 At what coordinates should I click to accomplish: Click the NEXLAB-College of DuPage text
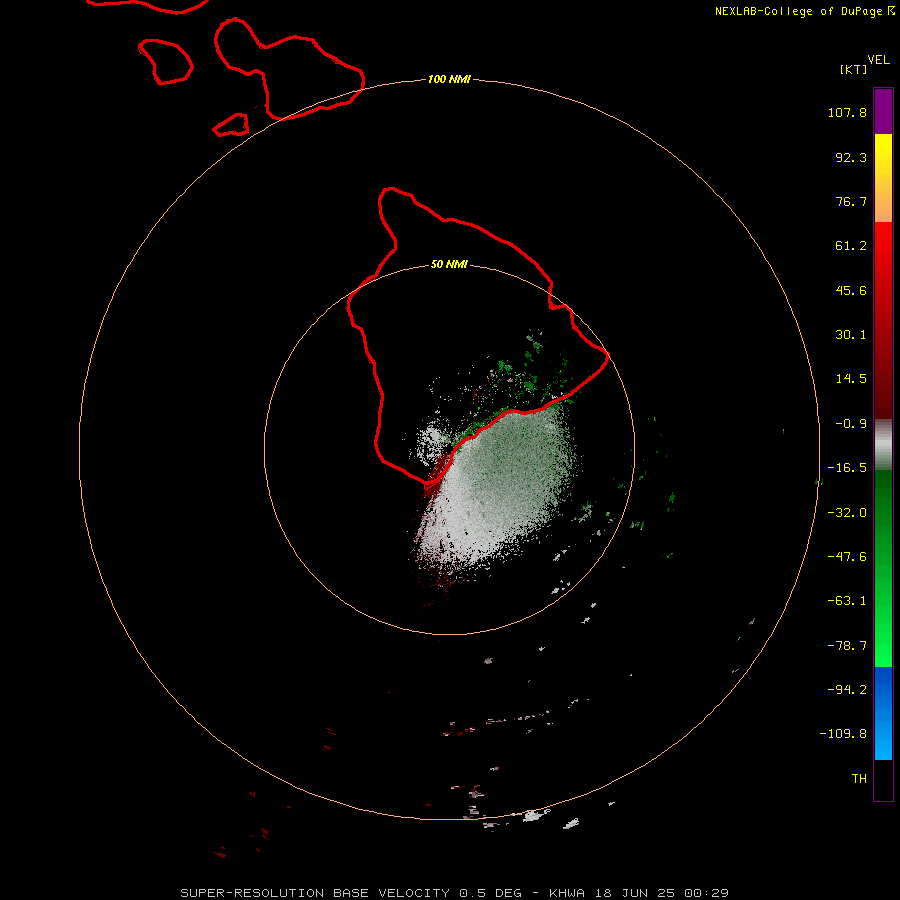805,11
